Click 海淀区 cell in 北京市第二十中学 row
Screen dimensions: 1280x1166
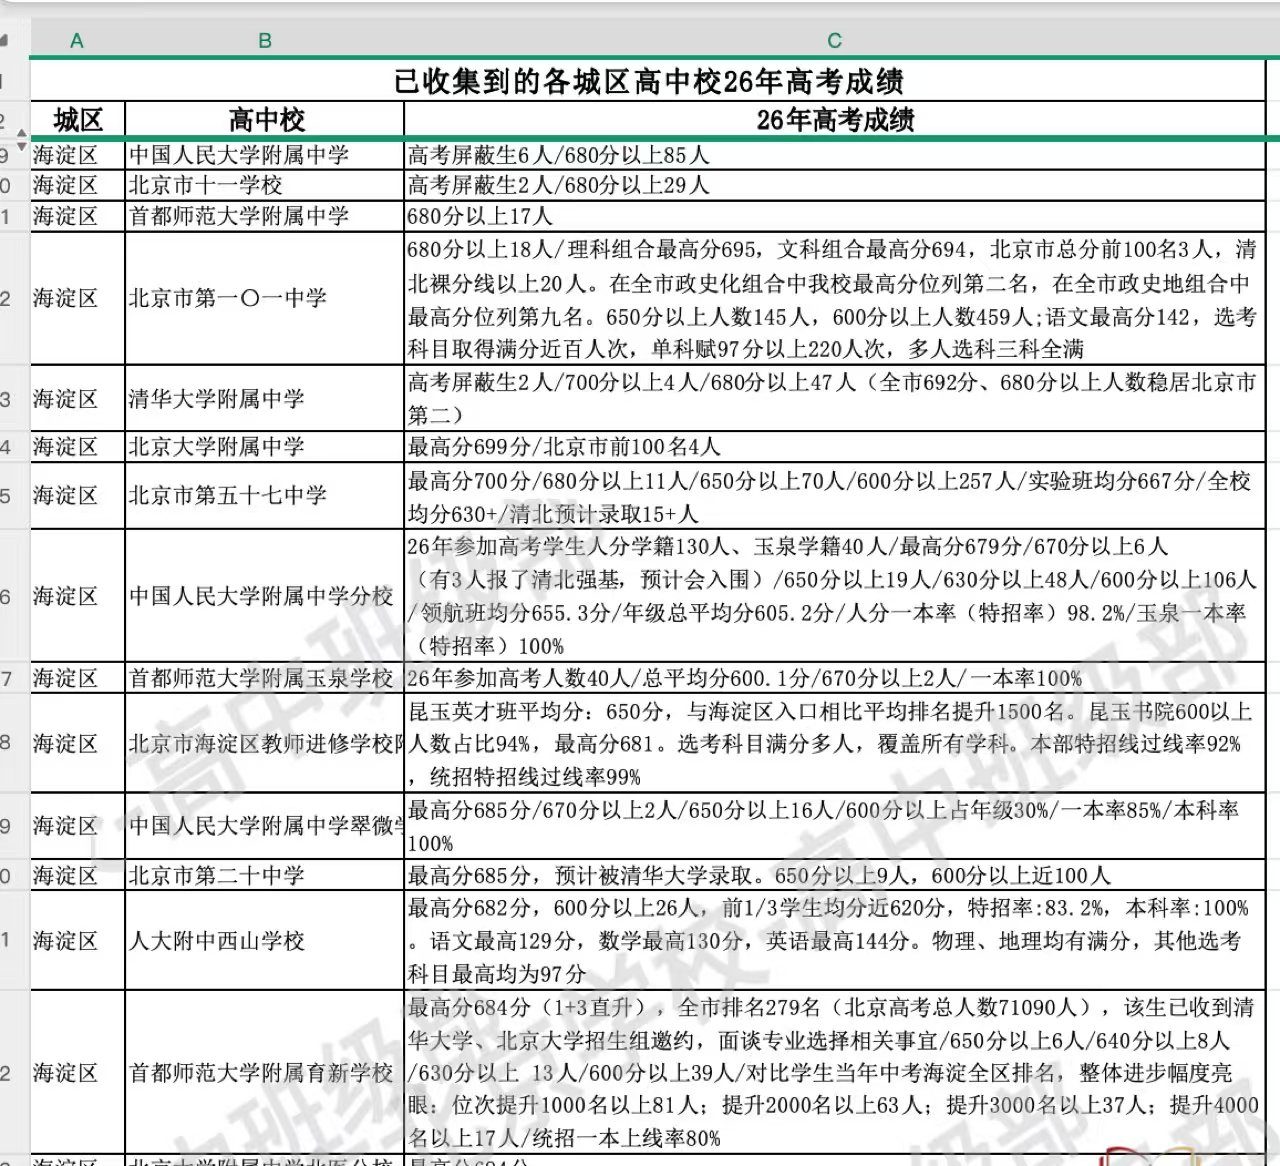click(77, 875)
